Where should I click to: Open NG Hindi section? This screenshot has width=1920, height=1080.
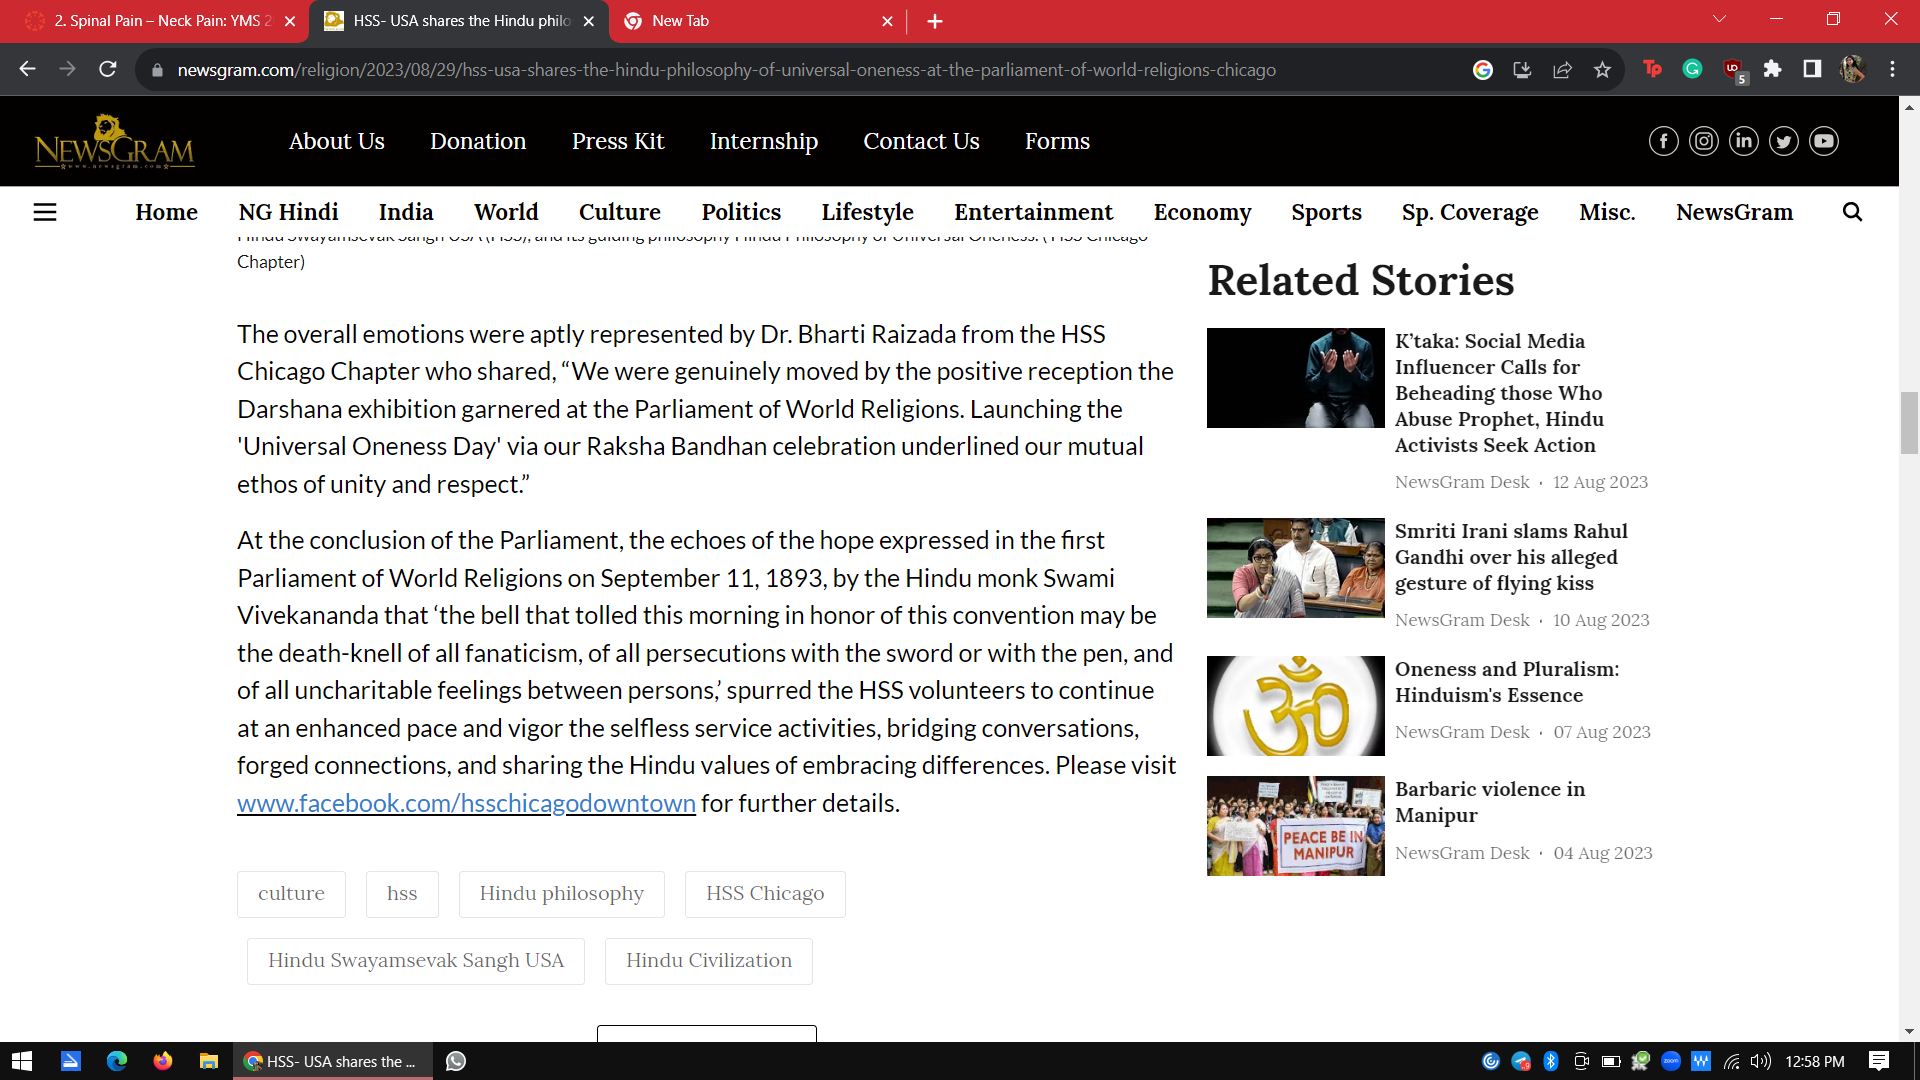[x=288, y=212]
